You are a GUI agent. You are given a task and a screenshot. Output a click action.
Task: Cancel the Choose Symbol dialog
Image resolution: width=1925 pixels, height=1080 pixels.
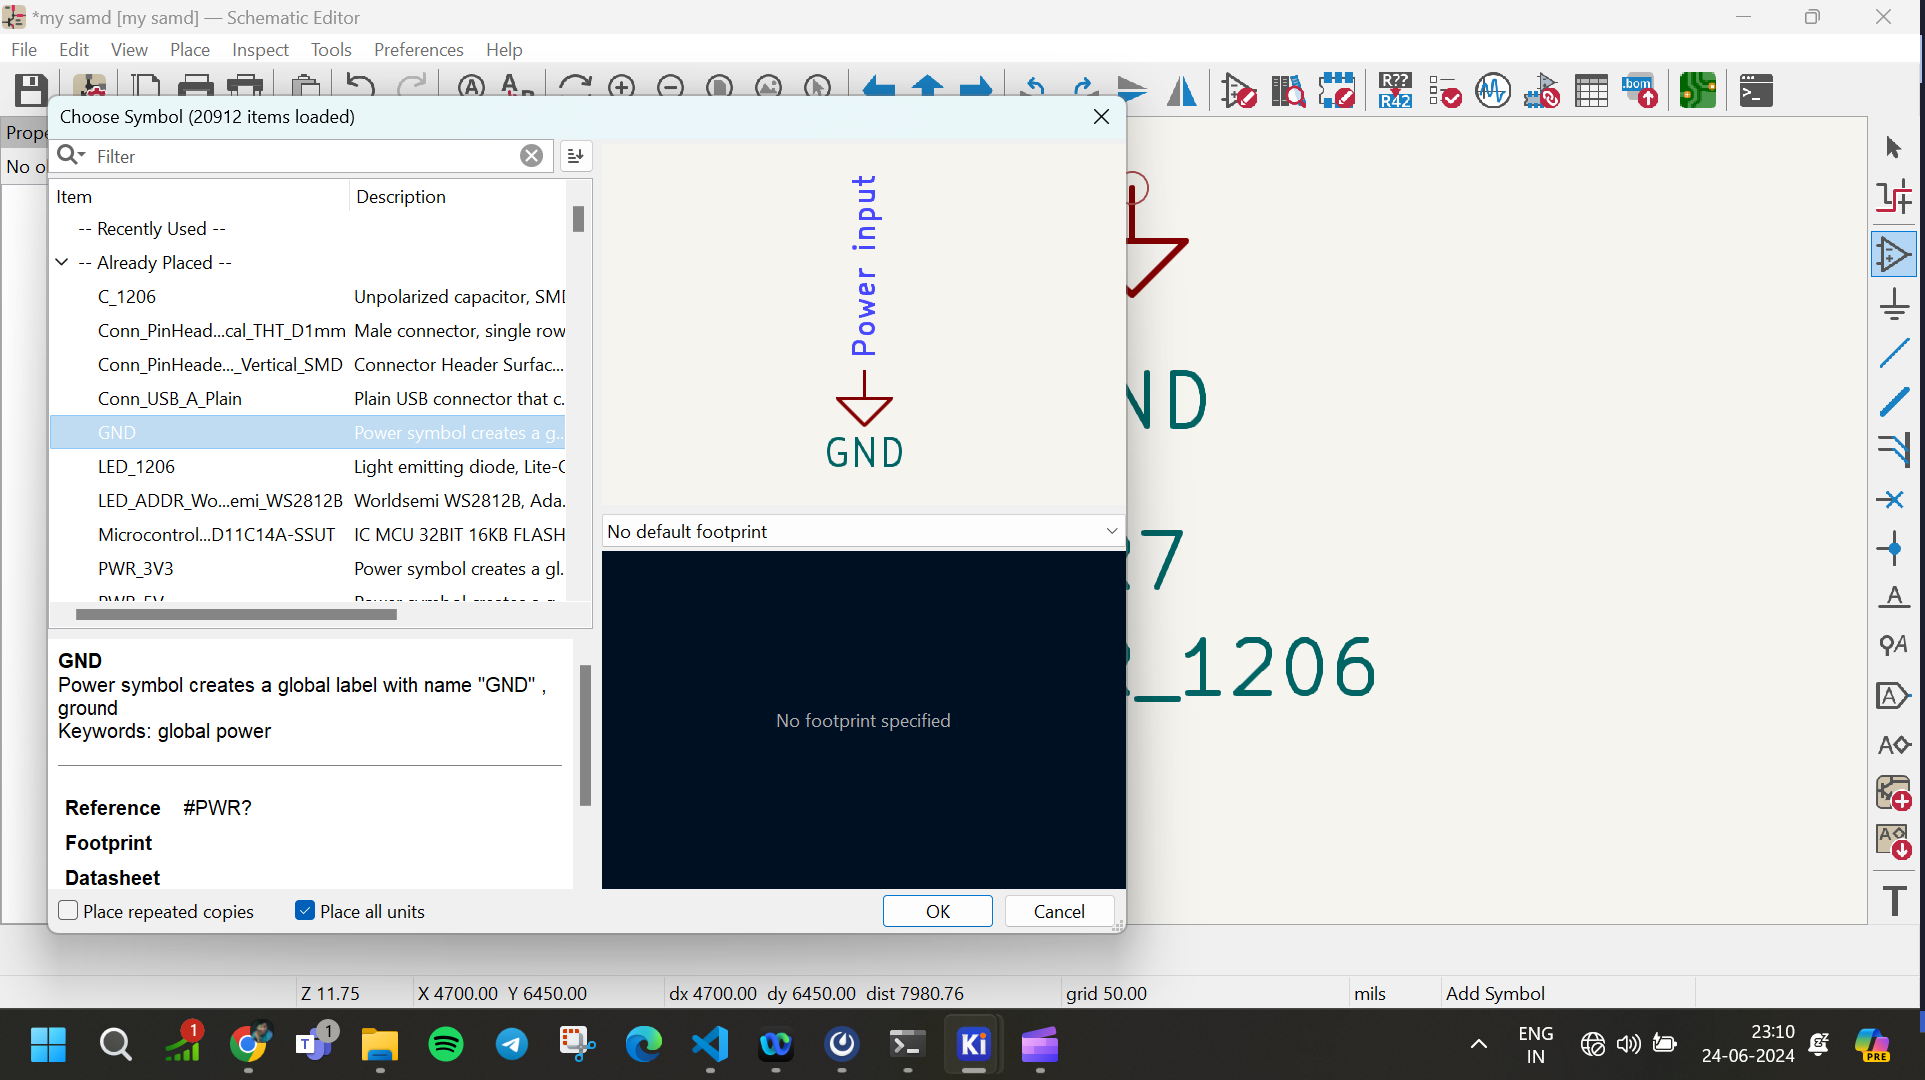click(1059, 911)
